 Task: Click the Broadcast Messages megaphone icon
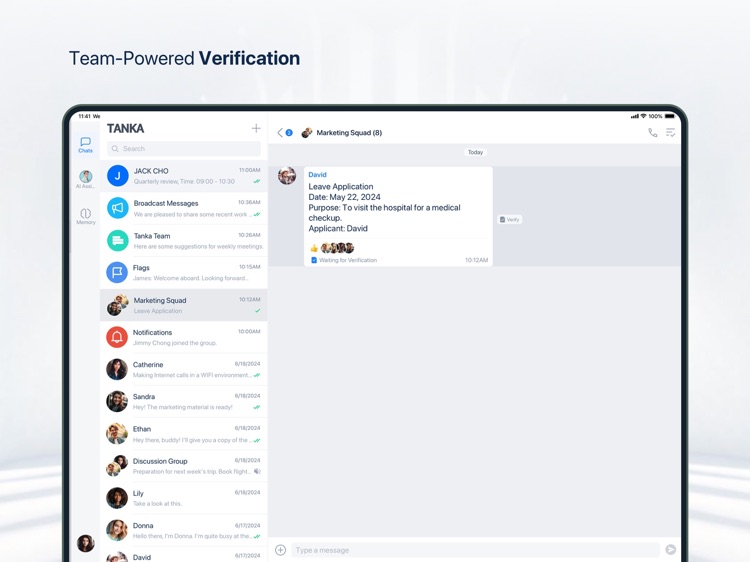(x=117, y=208)
